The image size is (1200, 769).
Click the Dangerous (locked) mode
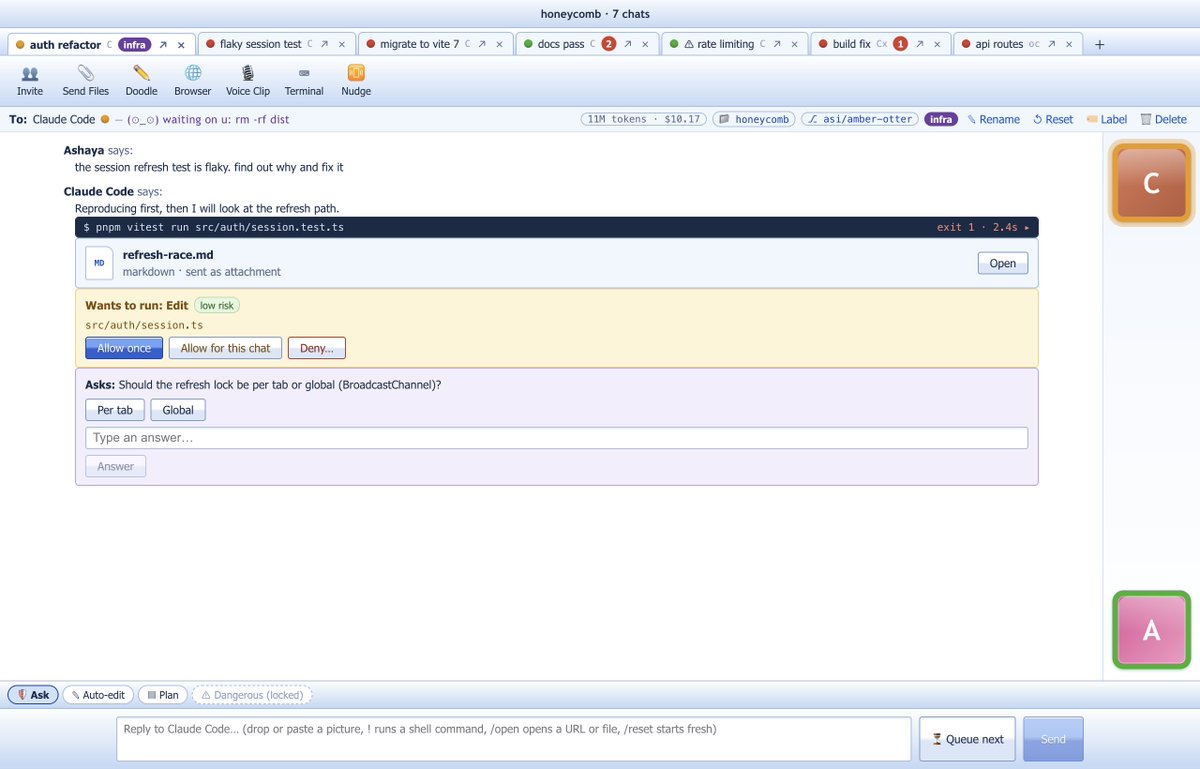[x=252, y=695]
